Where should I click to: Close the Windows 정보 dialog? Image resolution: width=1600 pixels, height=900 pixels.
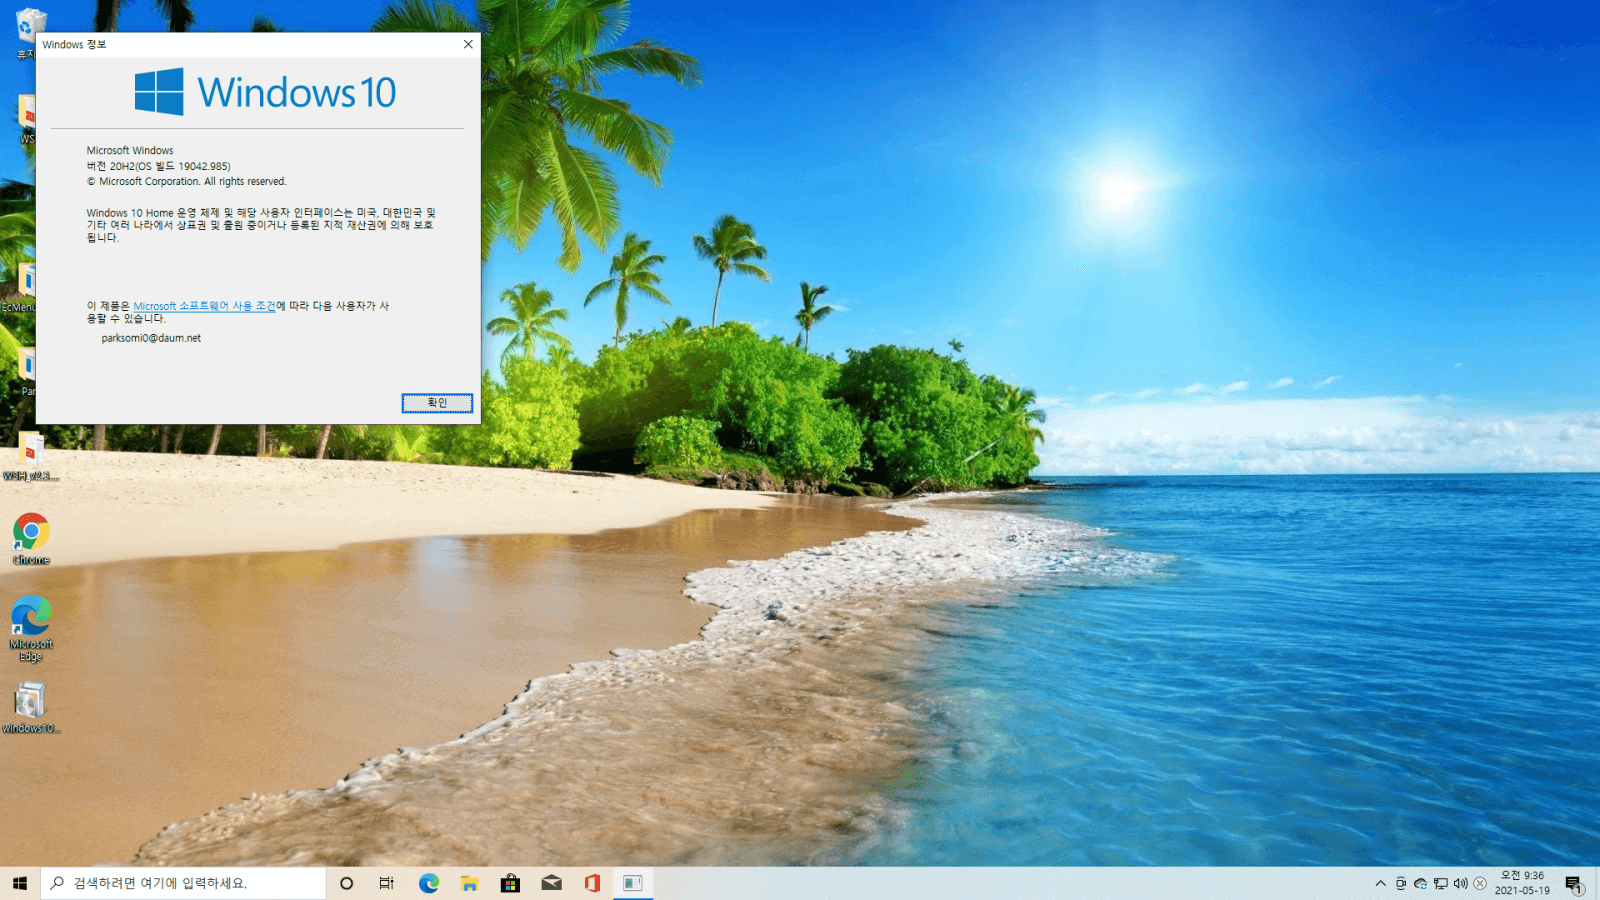(x=468, y=44)
